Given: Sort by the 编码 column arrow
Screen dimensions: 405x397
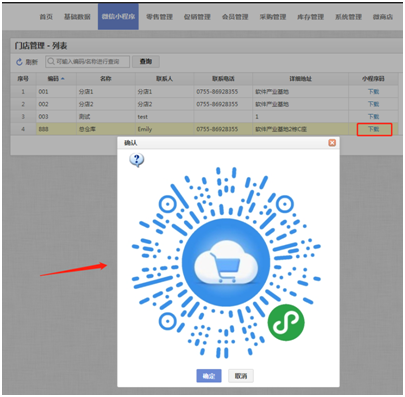Looking at the screenshot, I should 63,79.
